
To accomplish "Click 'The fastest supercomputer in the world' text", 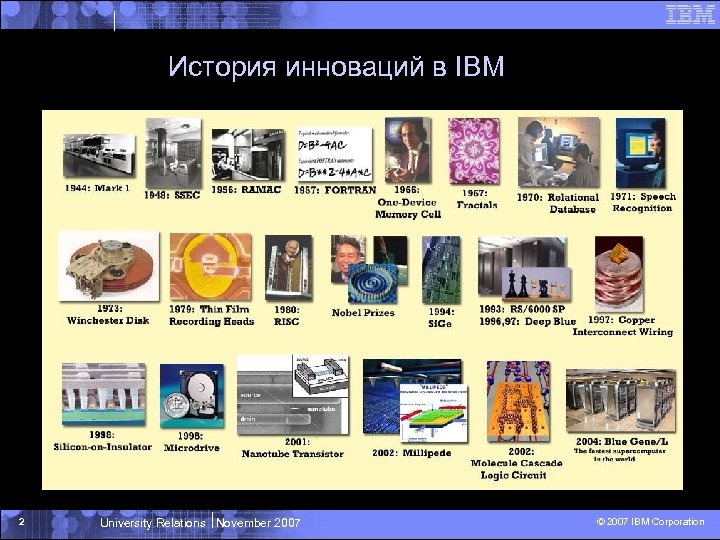I will pyautogui.click(x=619, y=455).
